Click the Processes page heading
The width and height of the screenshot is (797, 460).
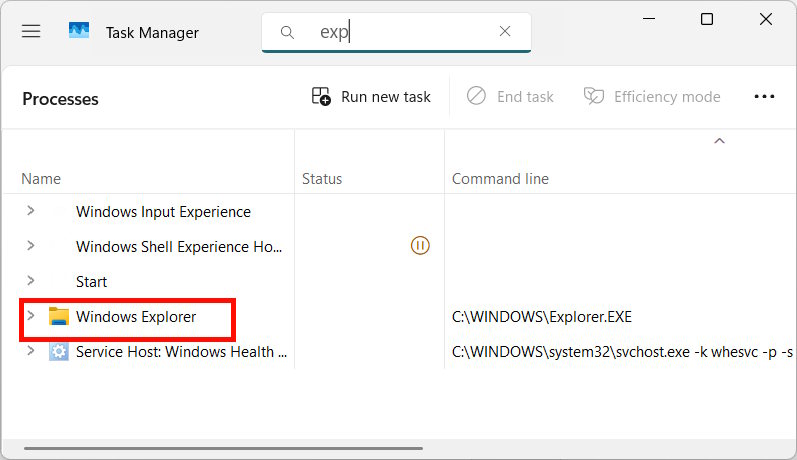pos(60,99)
